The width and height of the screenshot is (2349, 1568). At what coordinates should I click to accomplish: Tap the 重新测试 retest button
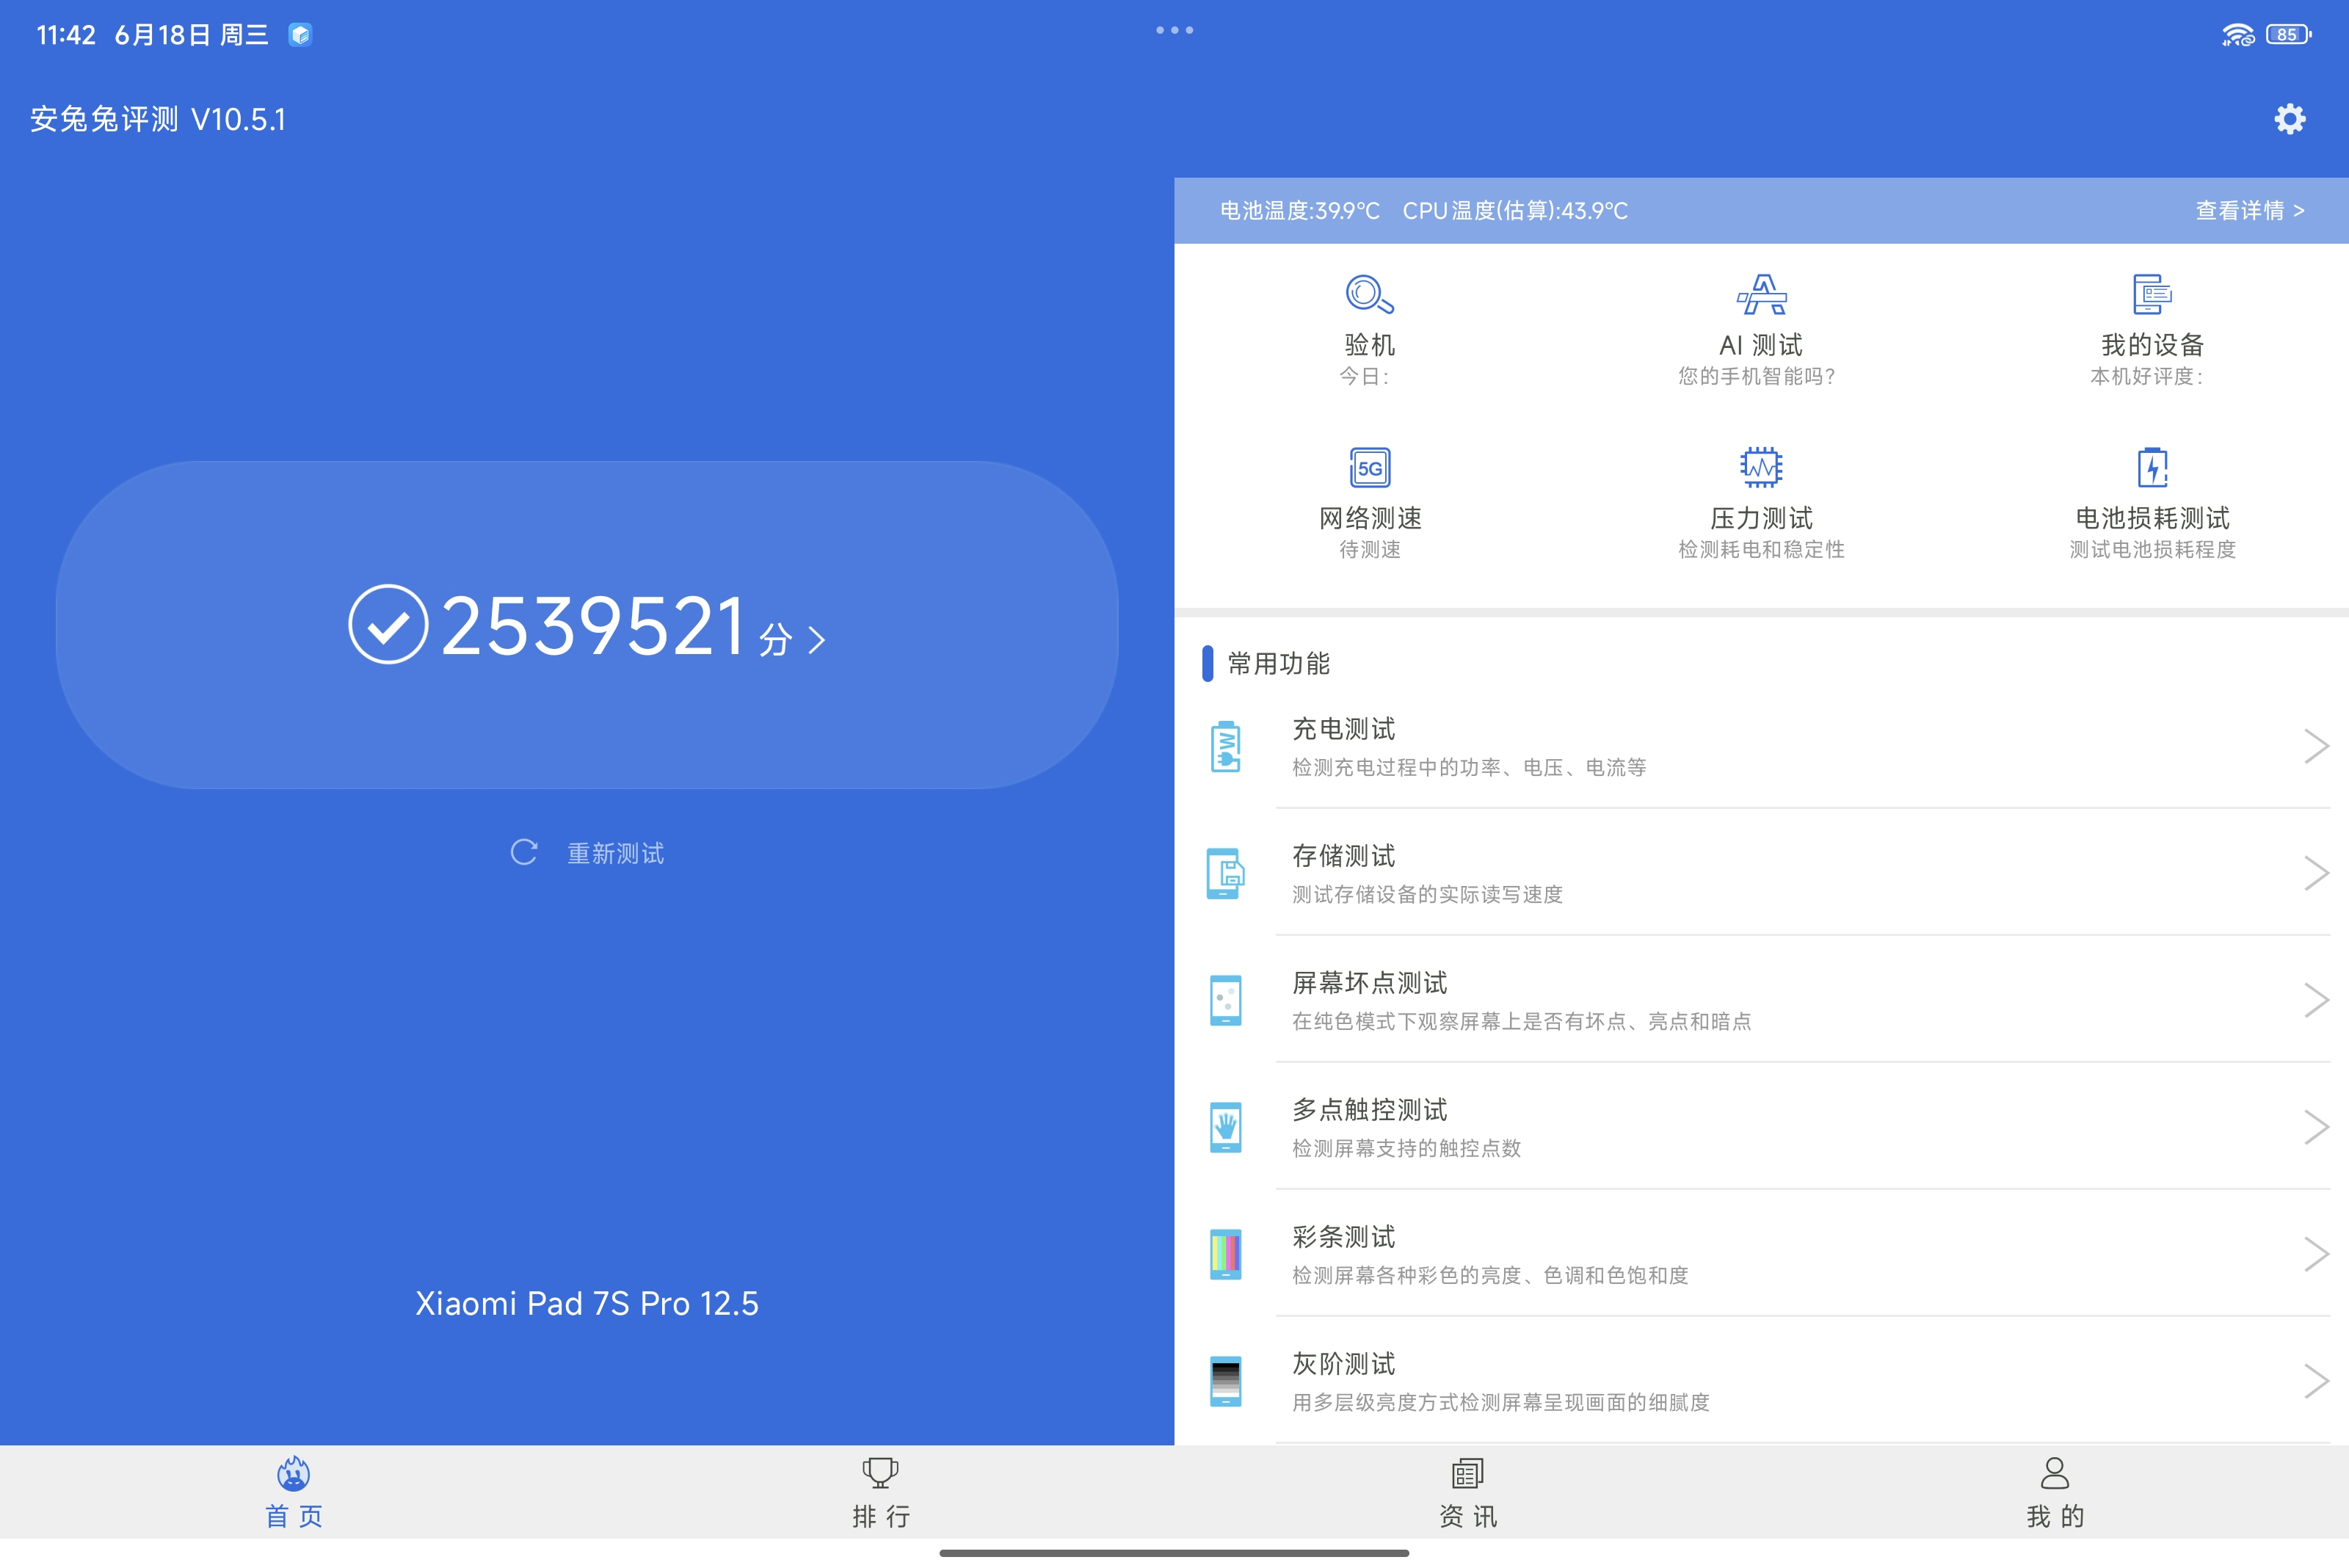[x=587, y=853]
